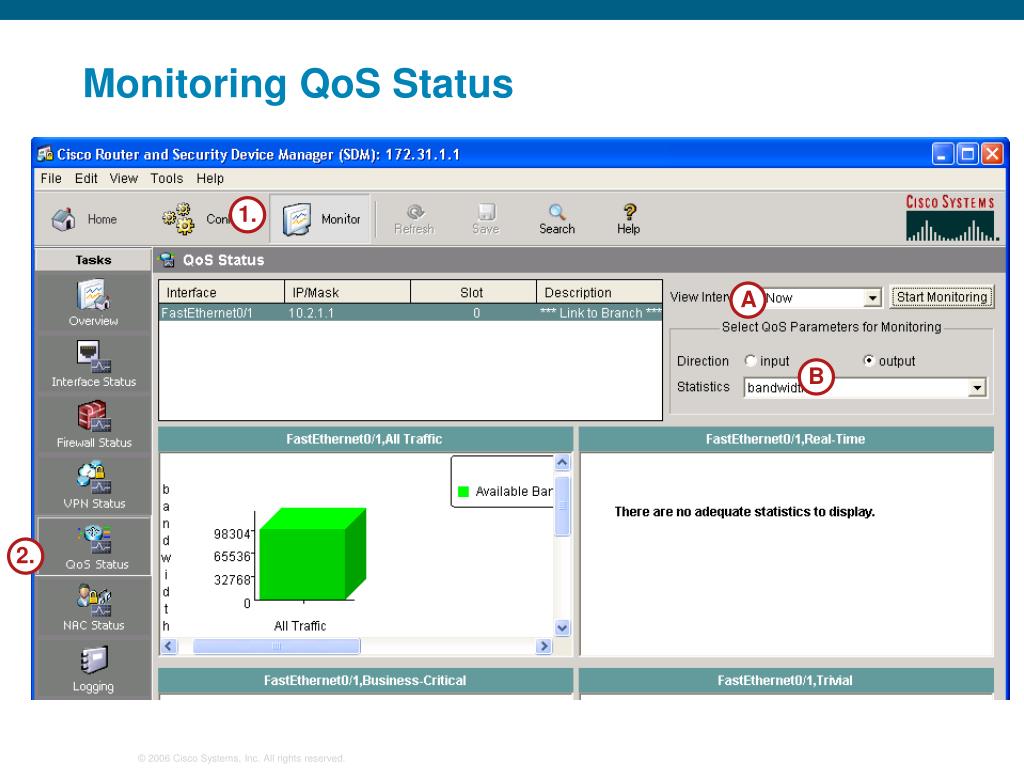Open the Edit menu
The width and height of the screenshot is (1024, 768).
(x=86, y=178)
